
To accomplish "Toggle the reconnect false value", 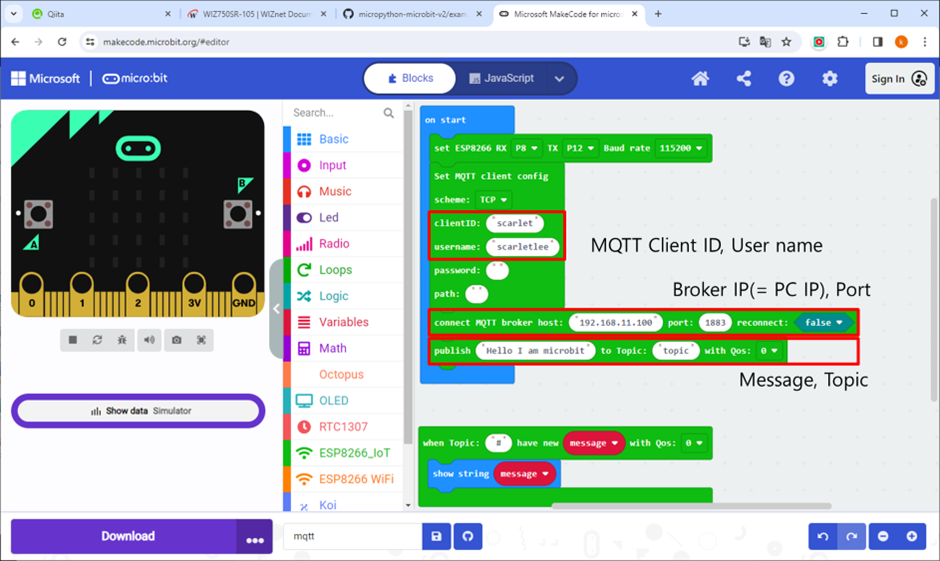I will [824, 323].
